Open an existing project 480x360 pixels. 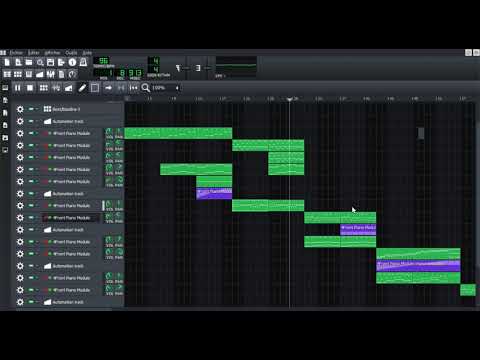tap(29, 62)
